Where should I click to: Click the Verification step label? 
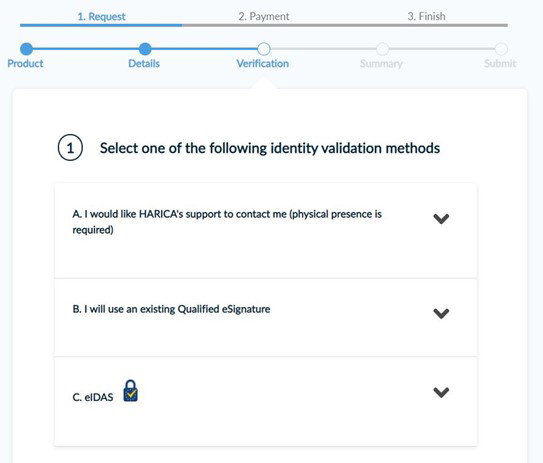(262, 63)
